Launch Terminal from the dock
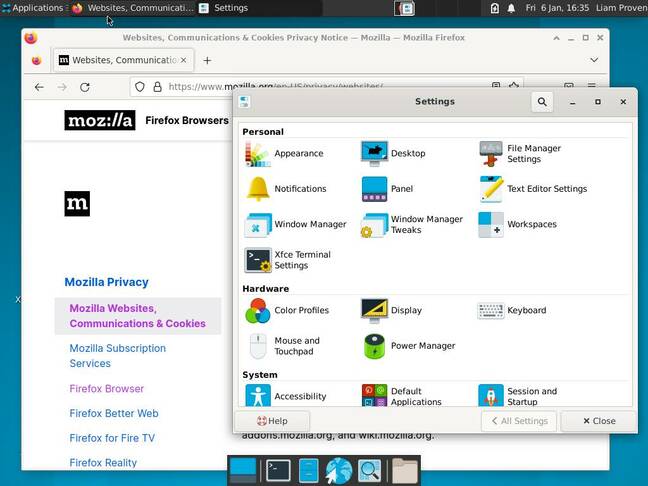The width and height of the screenshot is (648, 486). tap(278, 471)
